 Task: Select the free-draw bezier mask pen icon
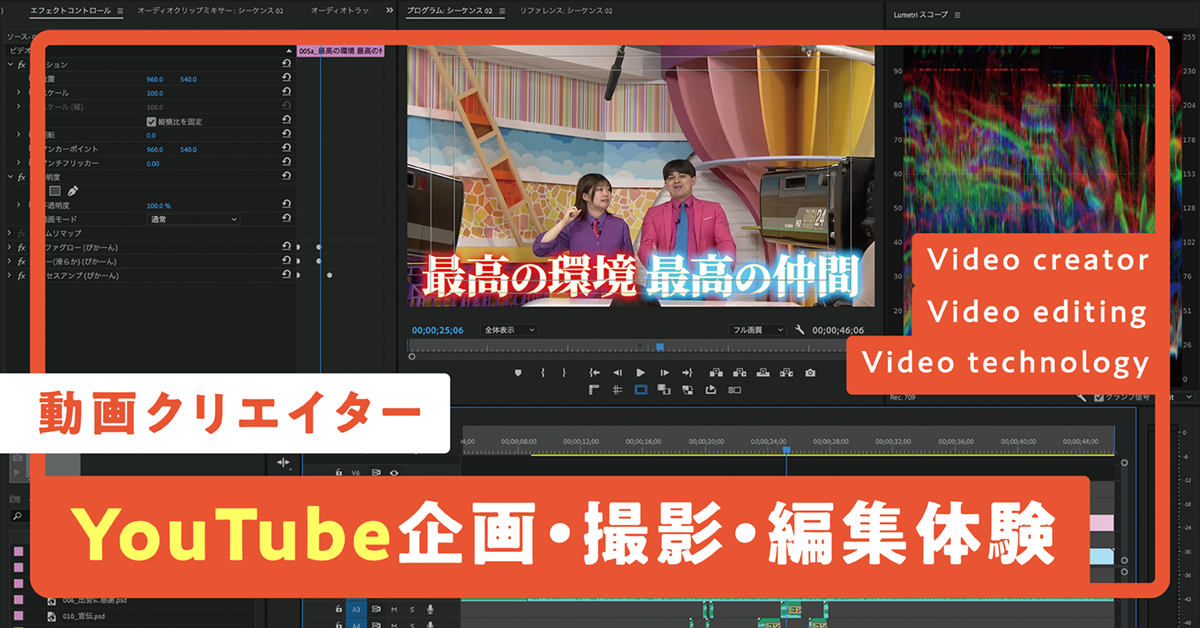point(73,191)
